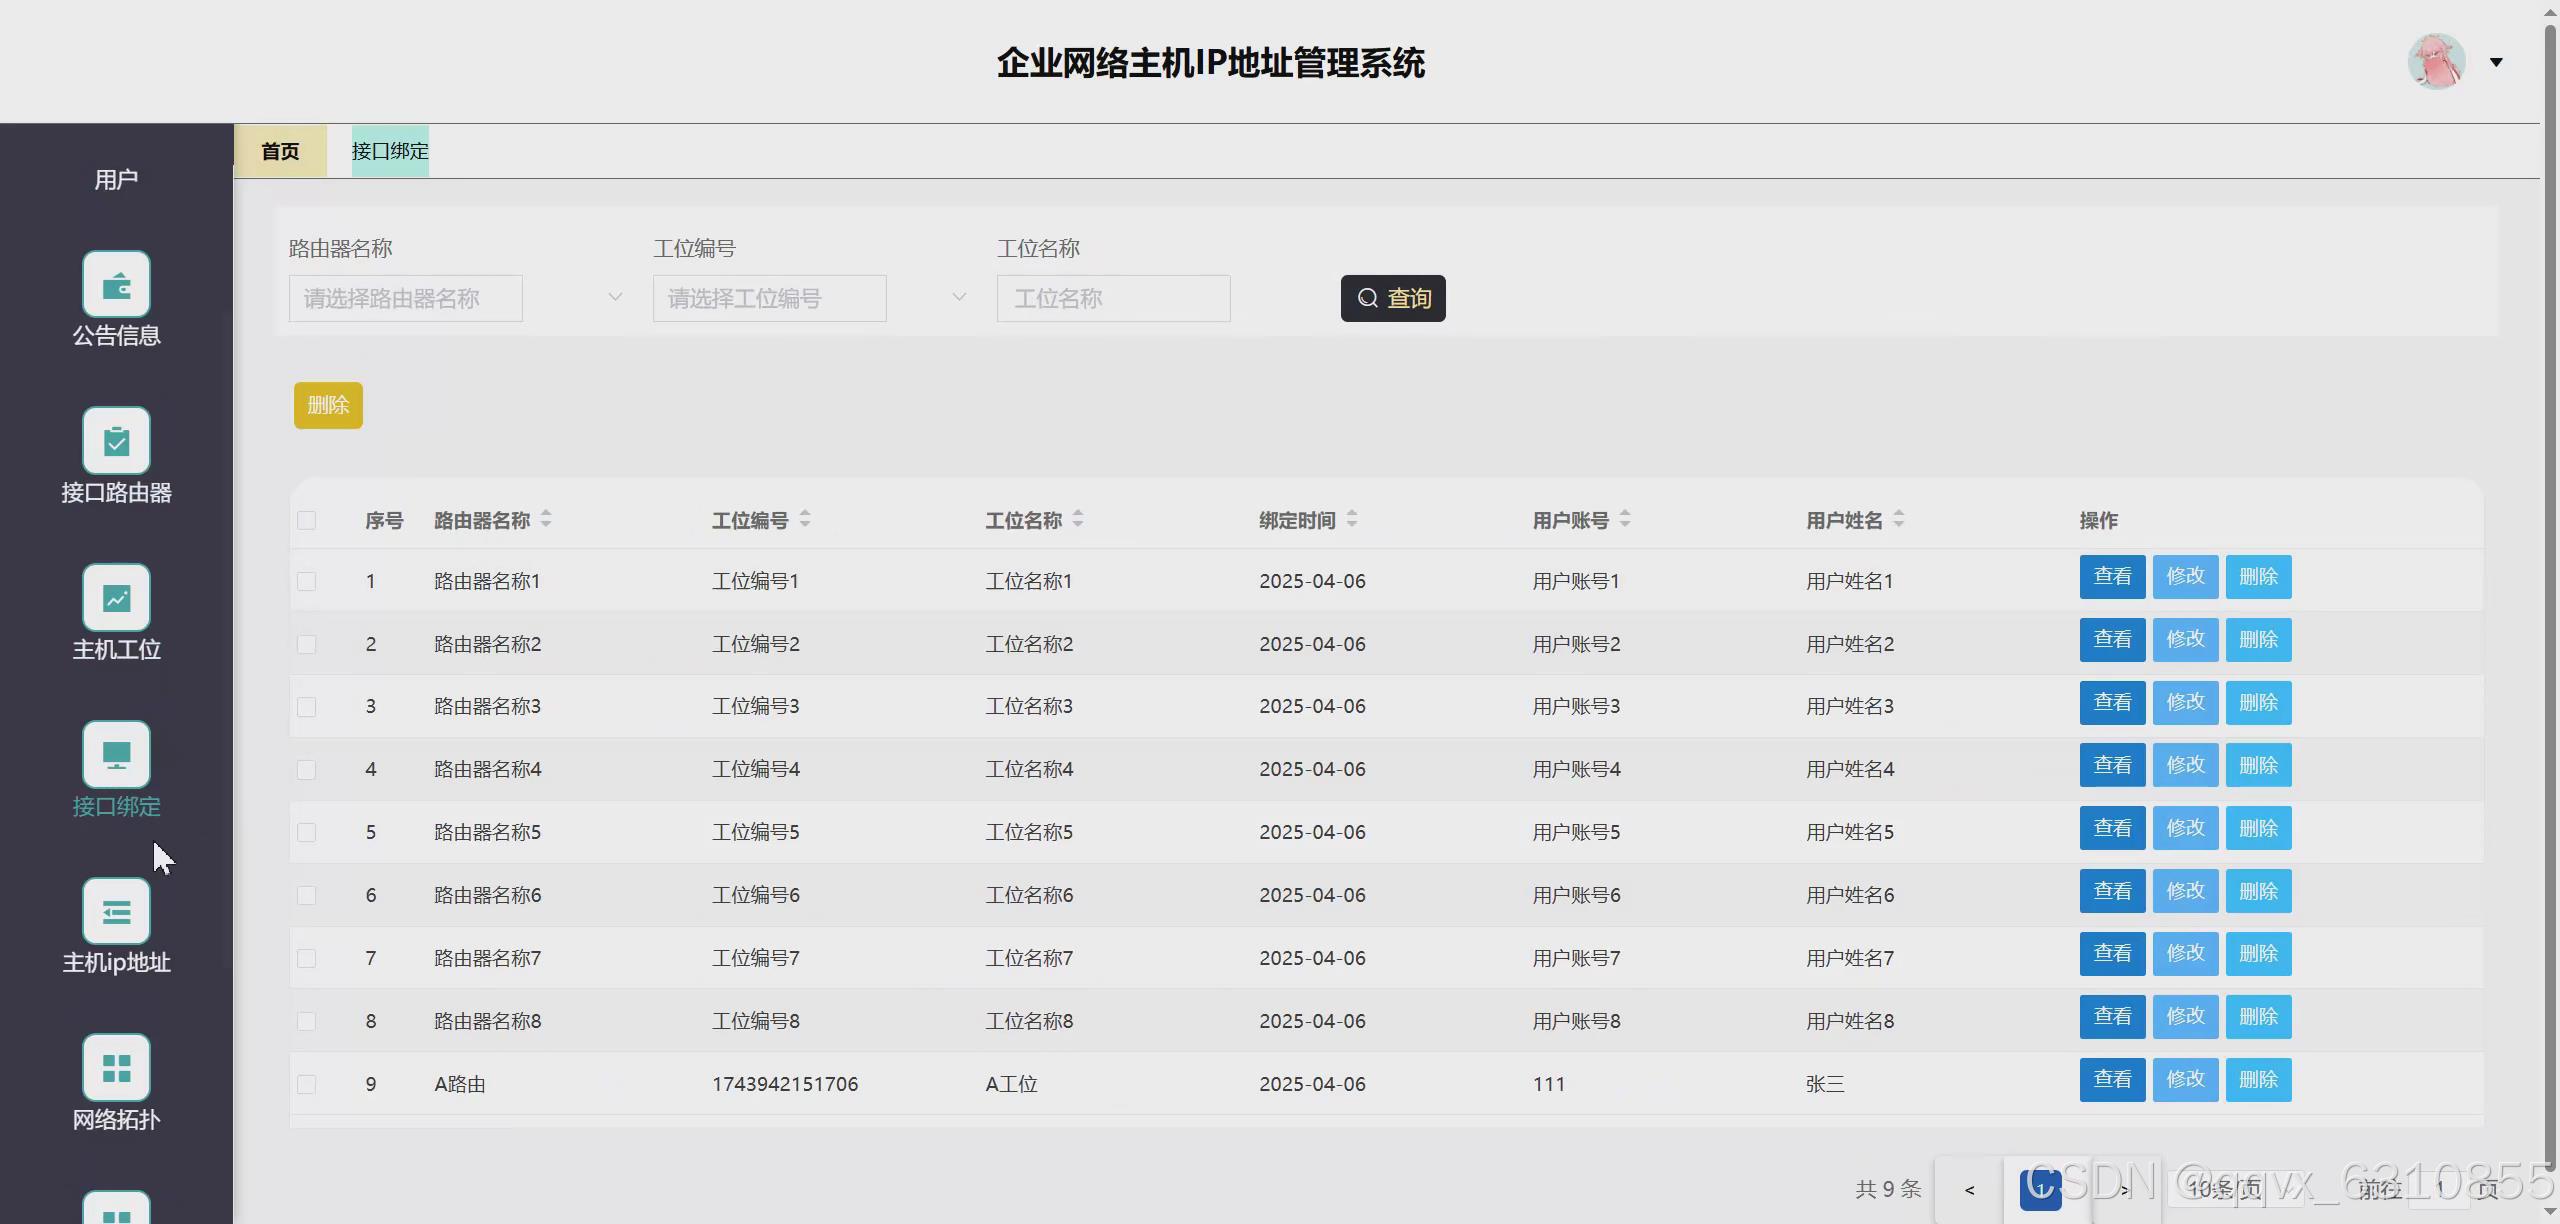
Task: Click the 共 9 条 total count
Action: [x=1888, y=1189]
